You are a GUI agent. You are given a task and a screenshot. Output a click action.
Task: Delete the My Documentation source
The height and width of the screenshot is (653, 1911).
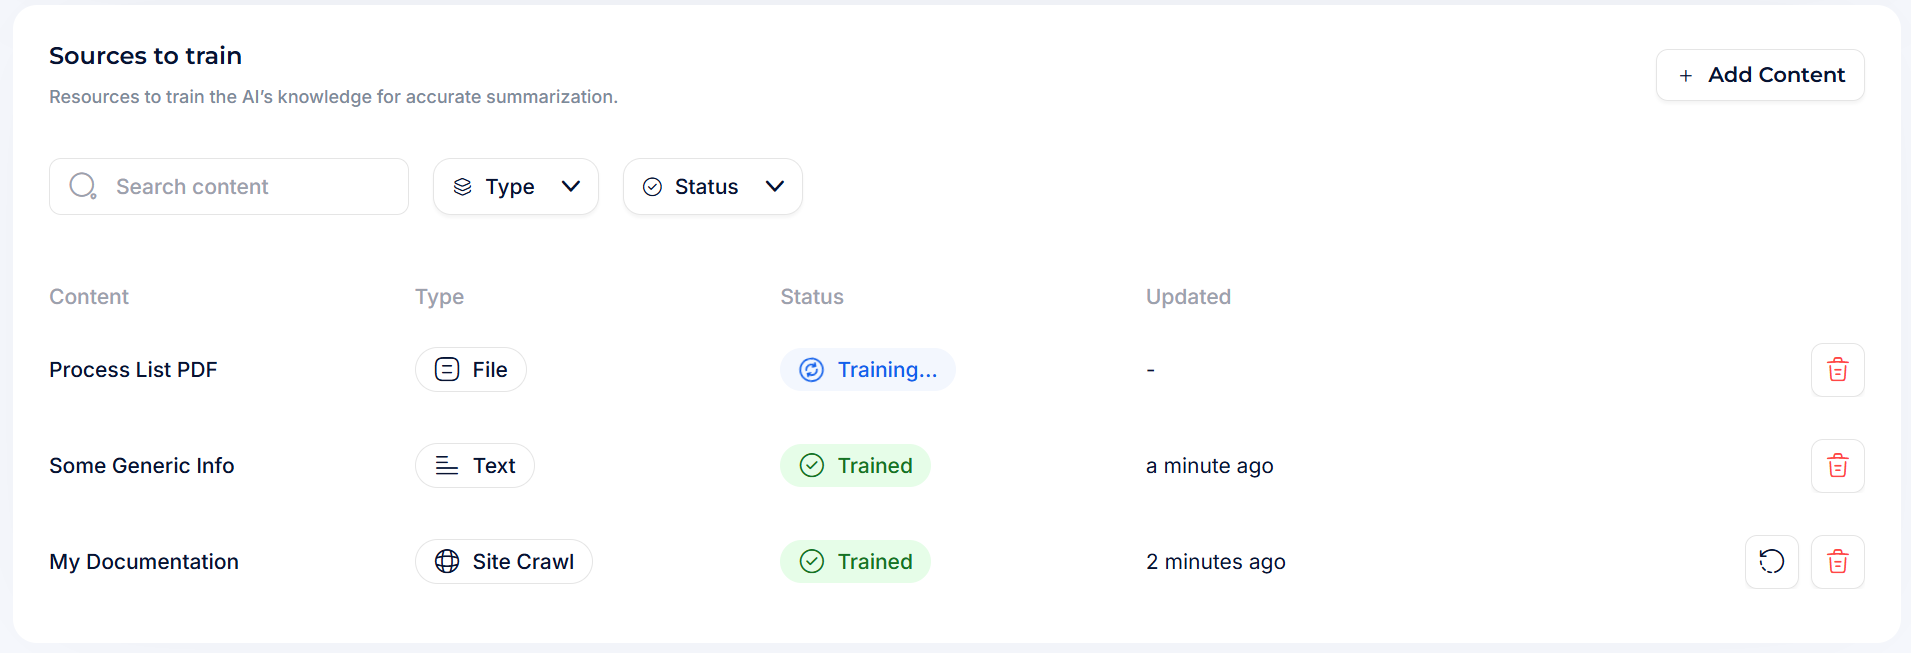tap(1837, 562)
